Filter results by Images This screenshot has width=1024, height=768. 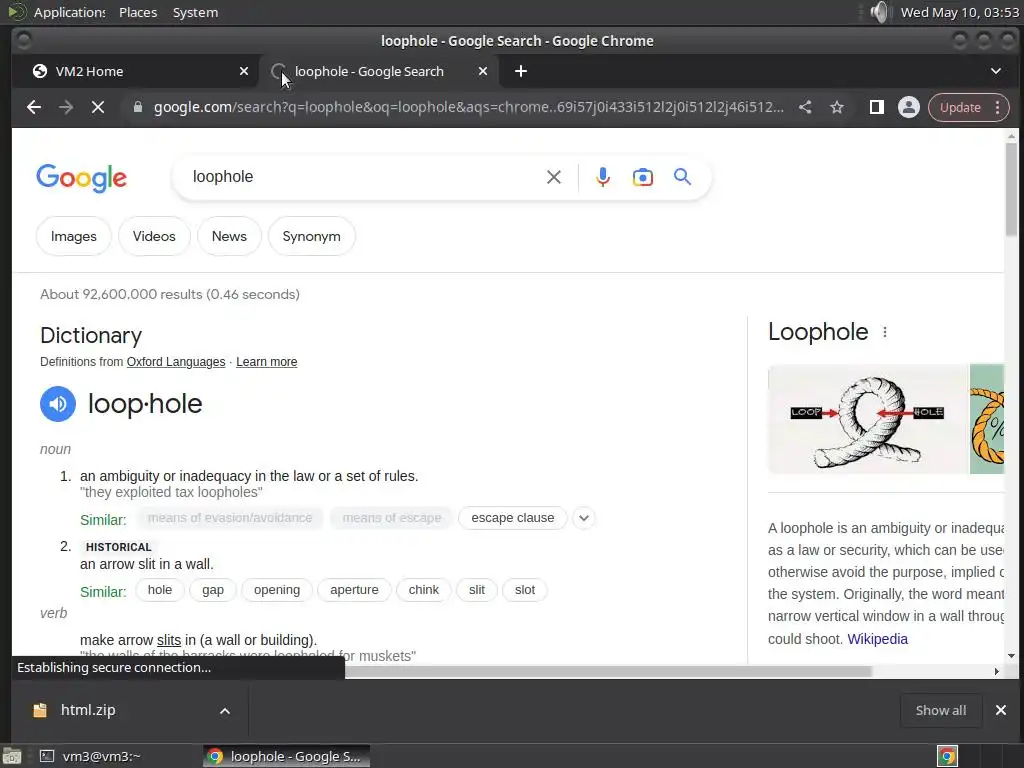click(x=74, y=236)
